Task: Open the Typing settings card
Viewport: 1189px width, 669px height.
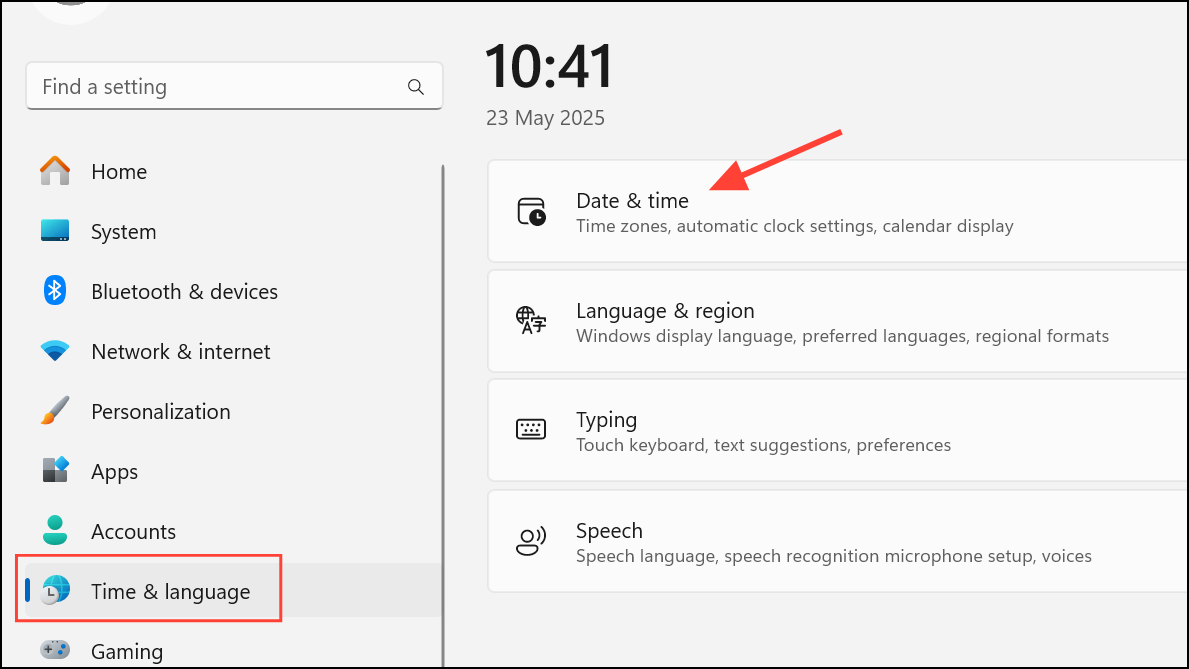Action: click(838, 430)
